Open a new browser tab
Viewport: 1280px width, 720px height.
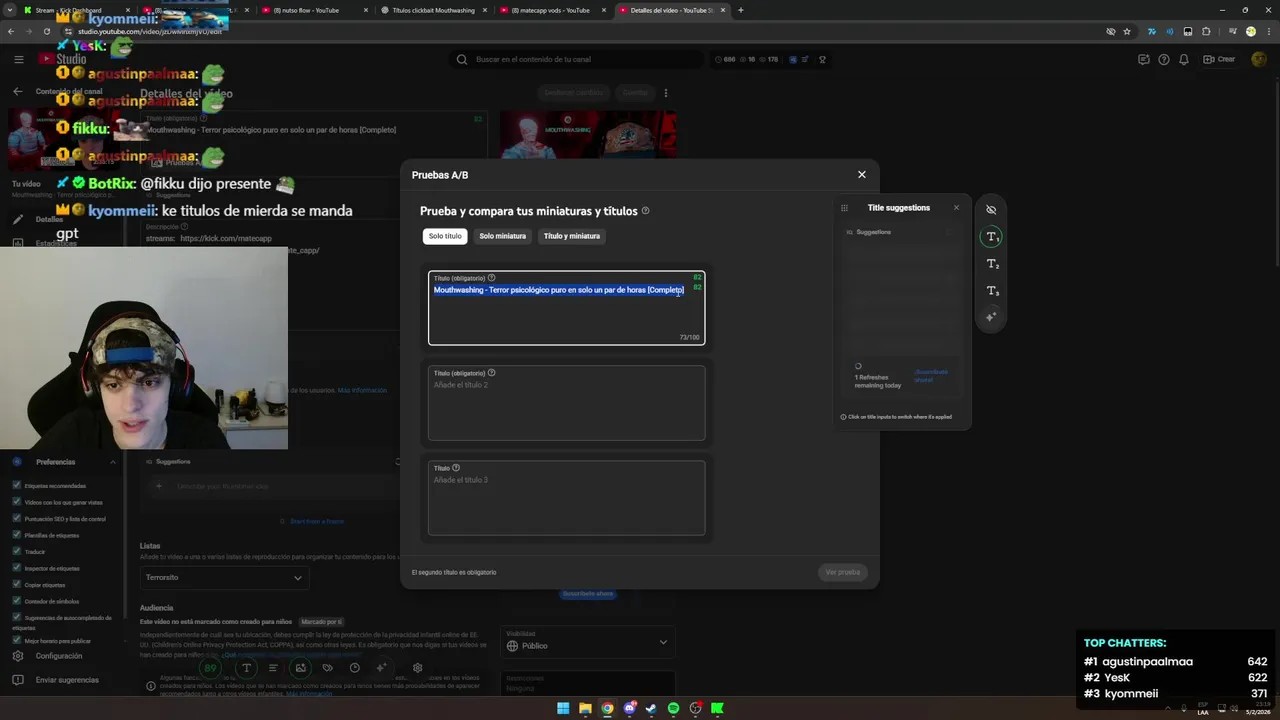(x=740, y=10)
